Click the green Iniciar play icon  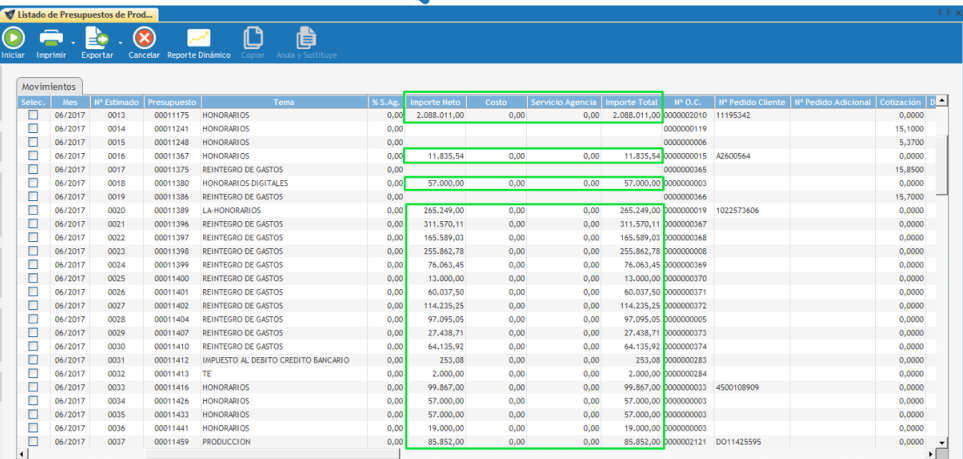pos(13,38)
